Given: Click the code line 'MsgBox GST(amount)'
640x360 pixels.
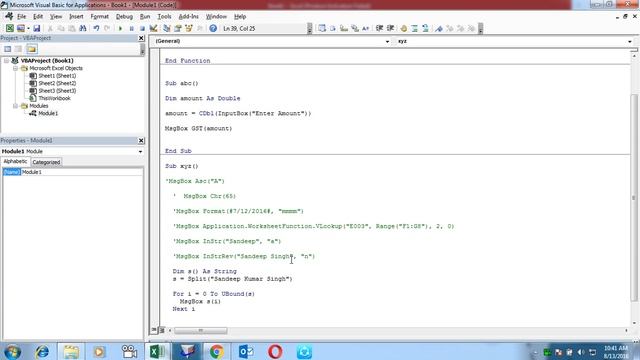Looking at the screenshot, I should tap(198, 129).
